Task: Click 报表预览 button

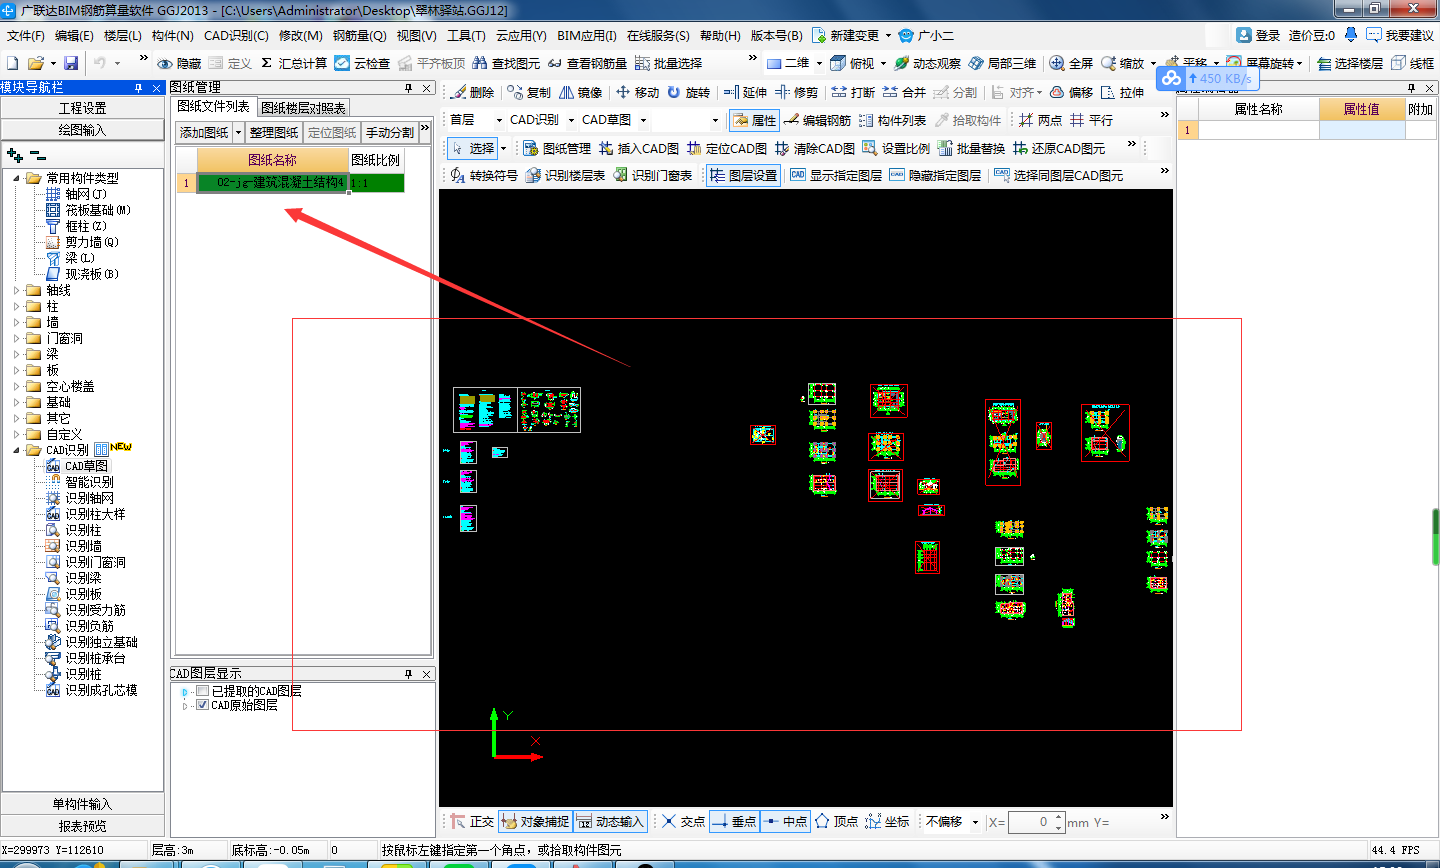Action: pos(82,826)
